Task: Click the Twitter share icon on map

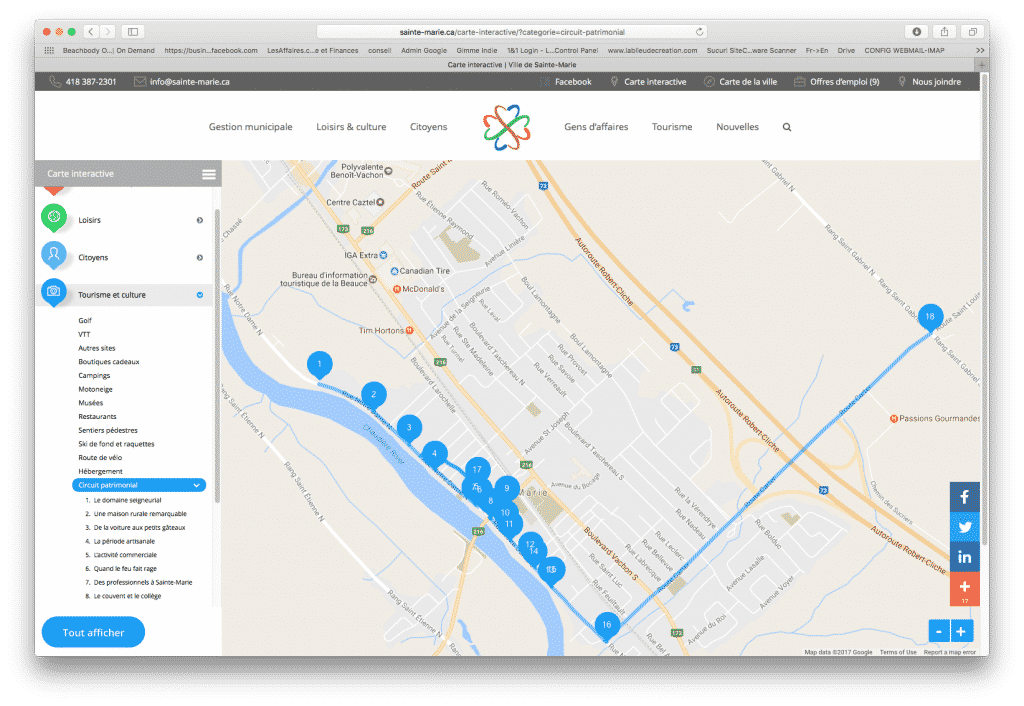Action: pos(964,527)
